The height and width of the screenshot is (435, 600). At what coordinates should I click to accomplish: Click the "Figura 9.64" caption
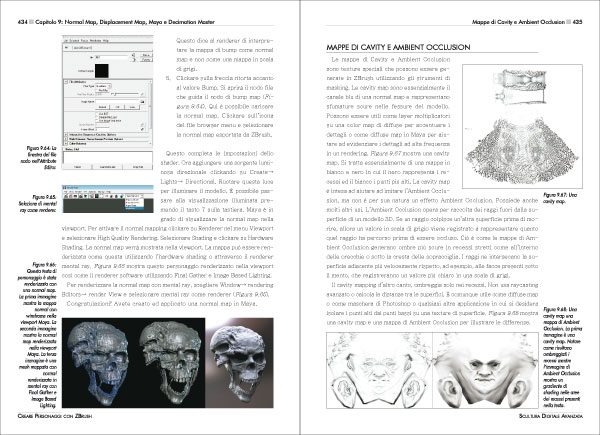(38, 157)
